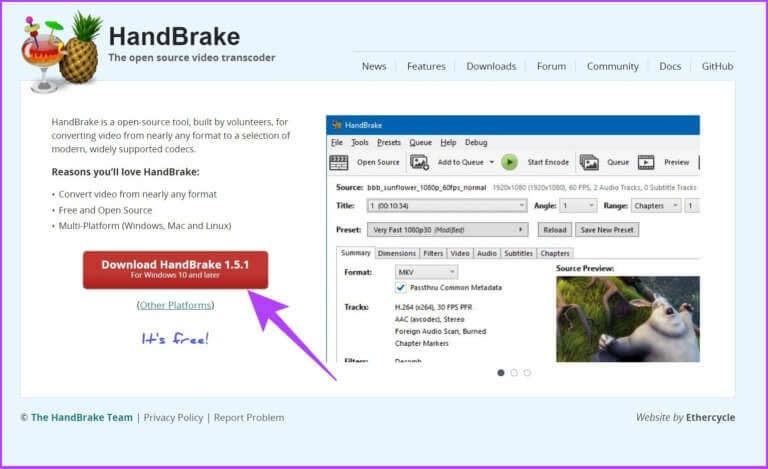Click the Report Problem link
This screenshot has width=768, height=469.
(249, 418)
